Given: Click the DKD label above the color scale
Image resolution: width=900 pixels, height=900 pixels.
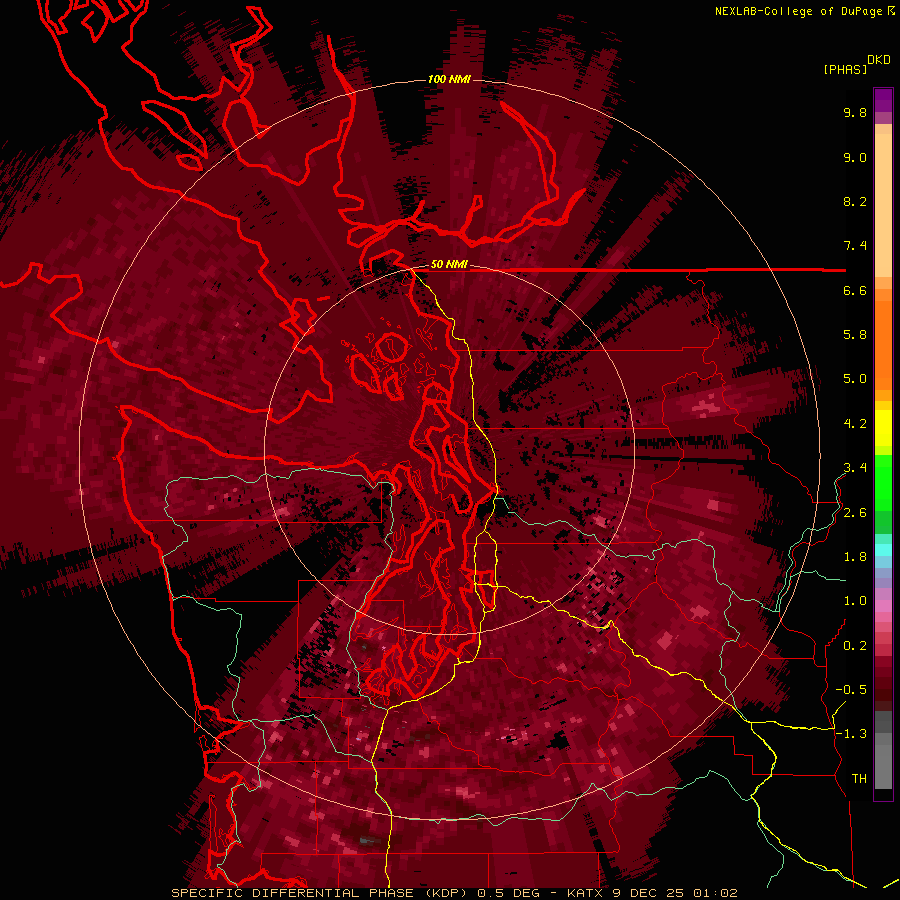Looking at the screenshot, I should [x=879, y=60].
